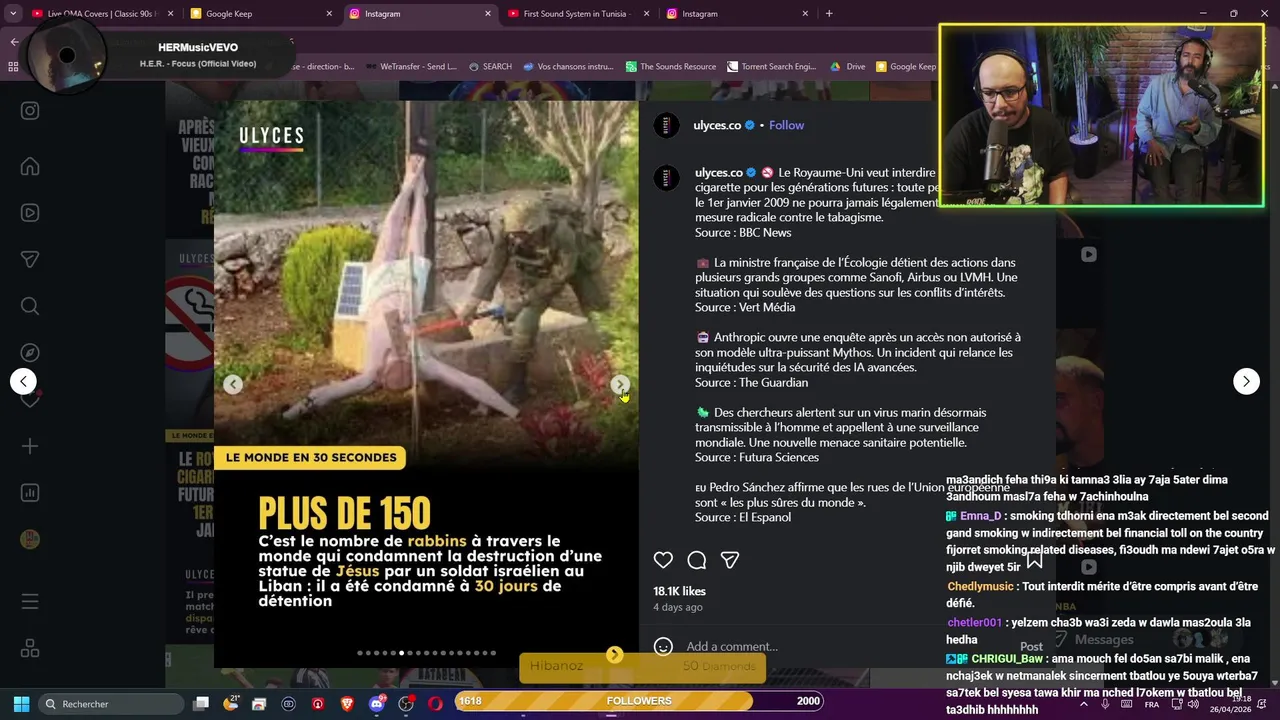Screen dimensions: 1280x720
Task: Click carousel slide indicator dots
Action: [426, 653]
